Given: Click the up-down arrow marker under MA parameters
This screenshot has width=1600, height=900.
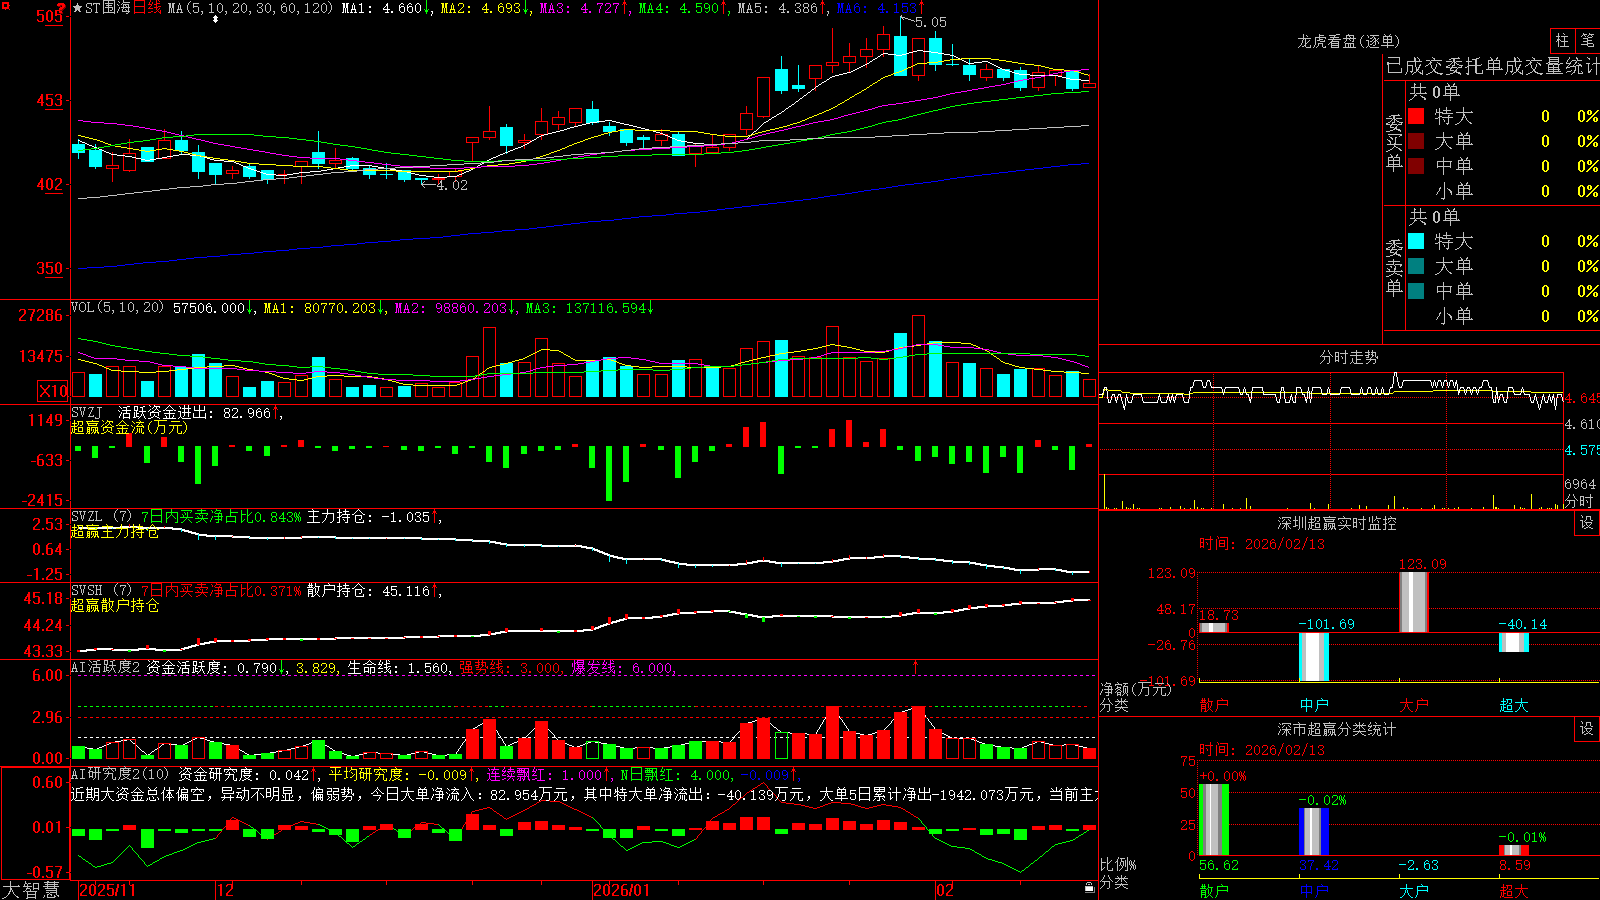Looking at the screenshot, I should point(215,19).
